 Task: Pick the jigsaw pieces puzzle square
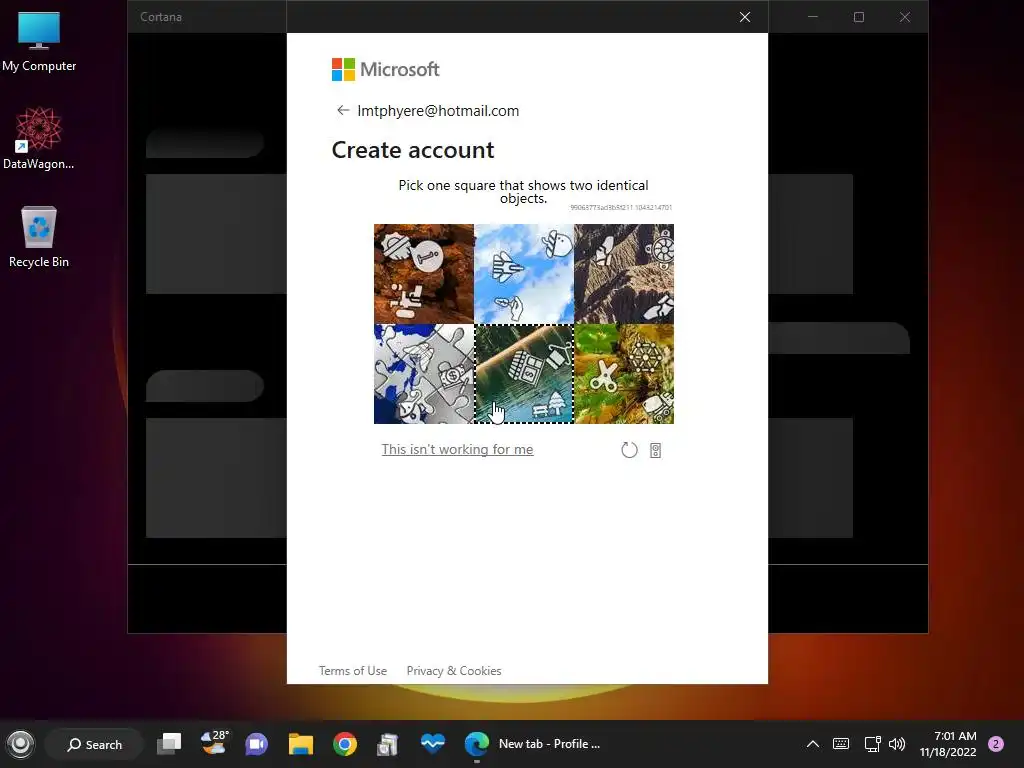[x=424, y=374]
